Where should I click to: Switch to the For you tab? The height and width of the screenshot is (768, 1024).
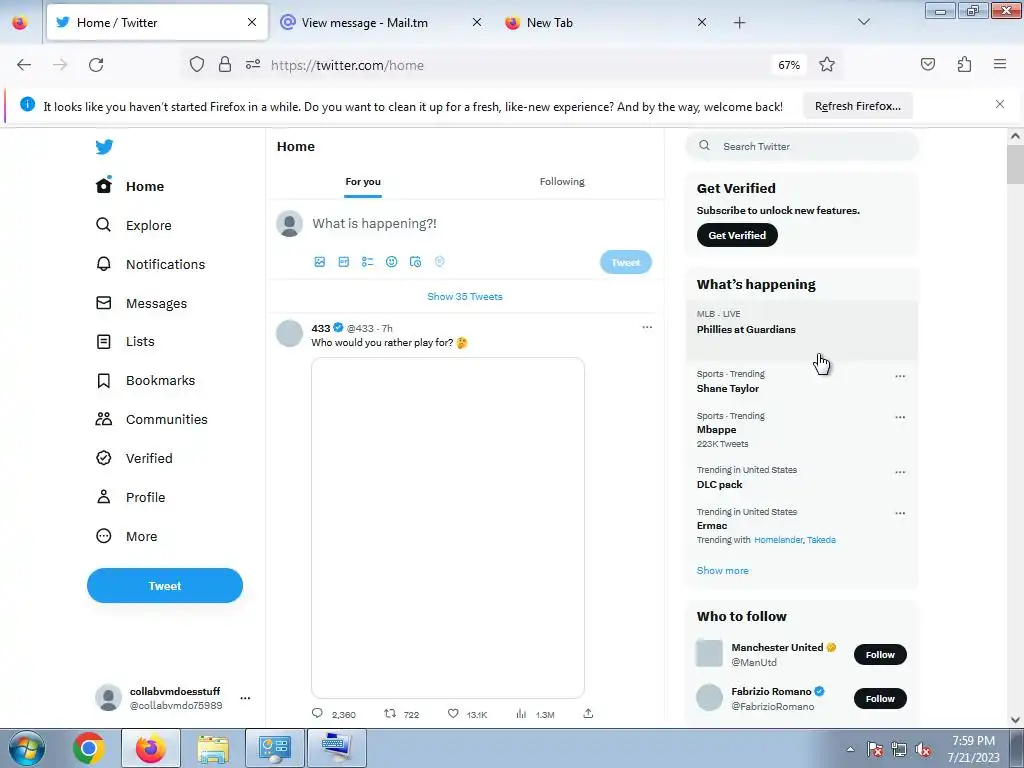pos(363,182)
